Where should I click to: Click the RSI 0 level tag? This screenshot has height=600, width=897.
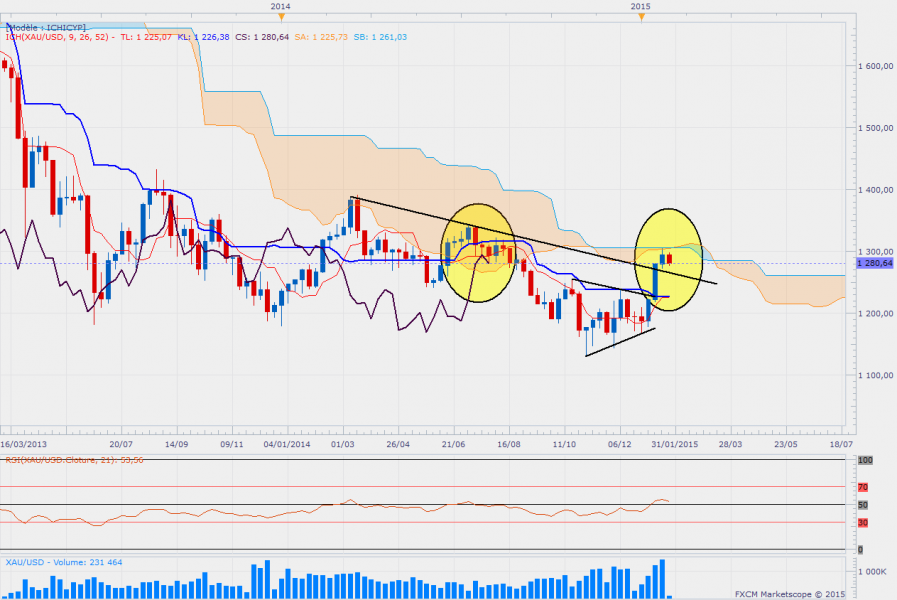pyautogui.click(x=860, y=550)
